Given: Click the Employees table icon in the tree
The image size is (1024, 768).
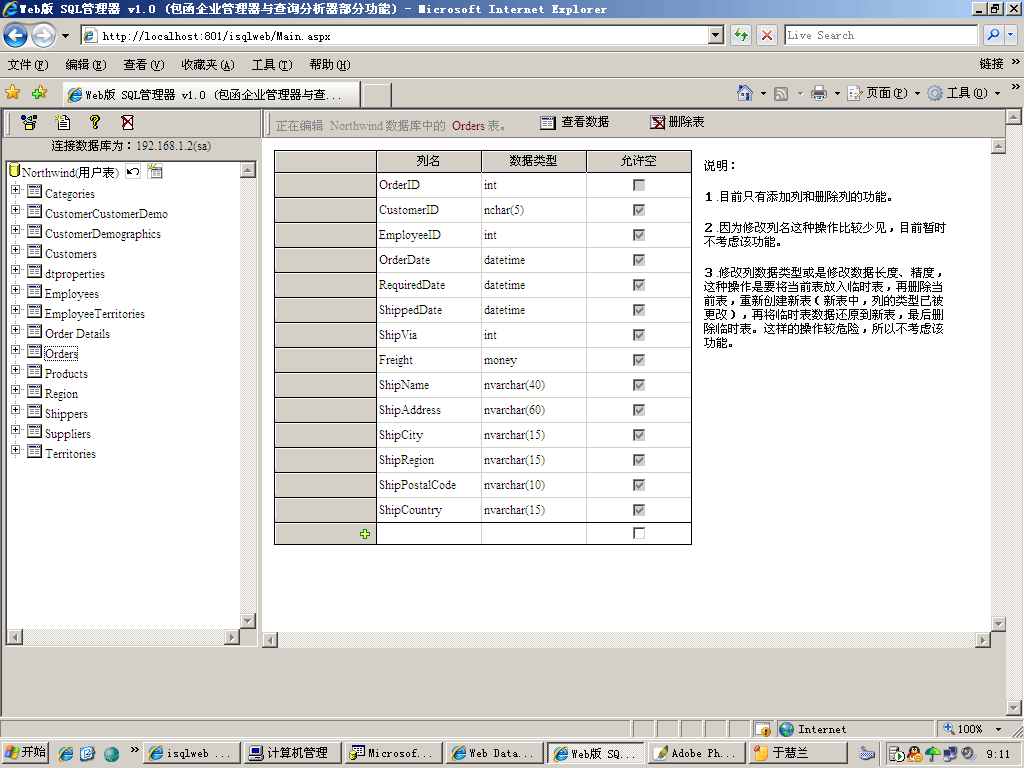Looking at the screenshot, I should click(35, 291).
